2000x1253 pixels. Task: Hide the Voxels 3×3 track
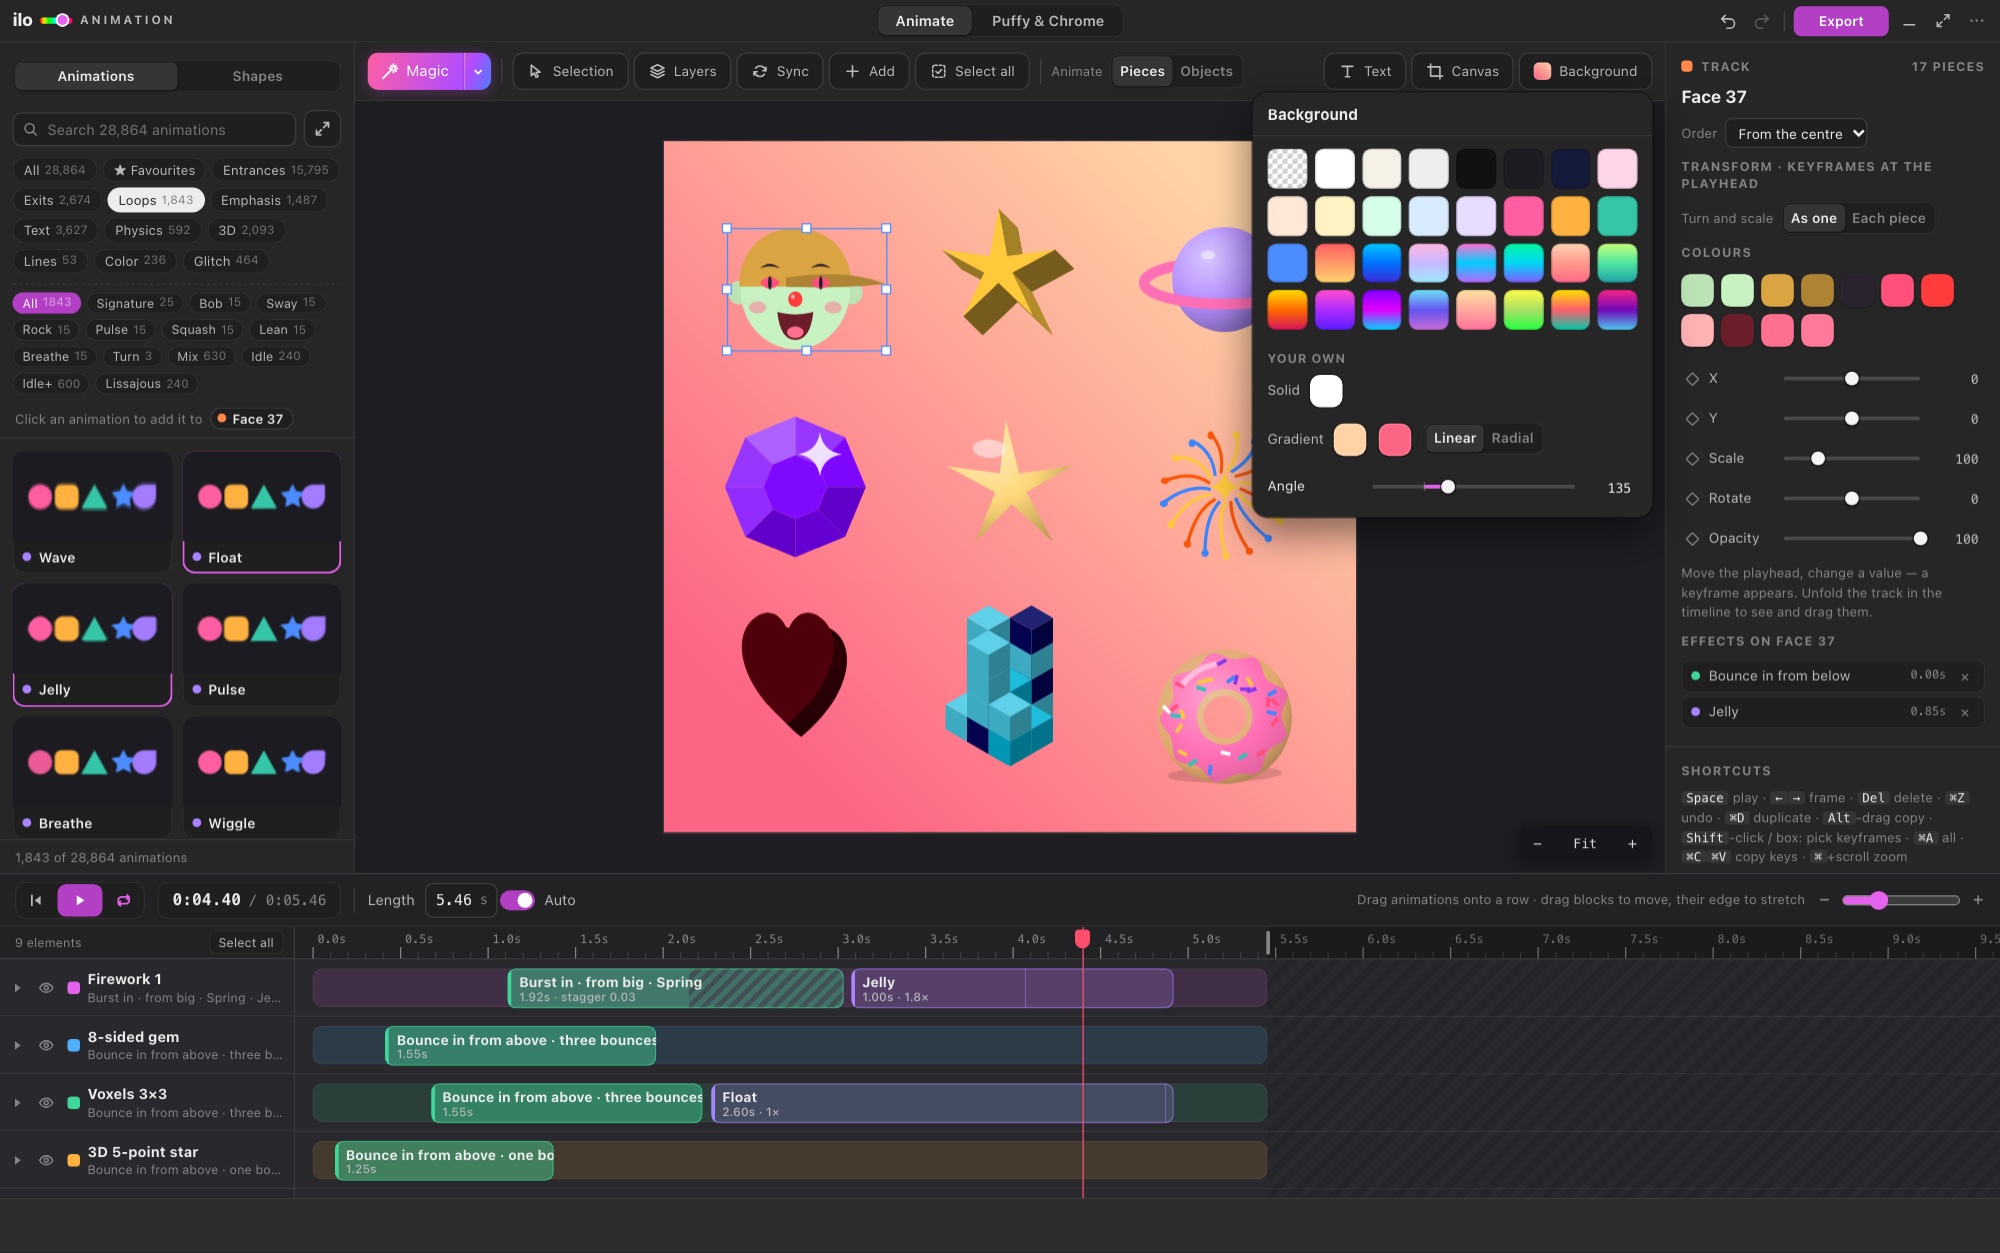(x=46, y=1103)
